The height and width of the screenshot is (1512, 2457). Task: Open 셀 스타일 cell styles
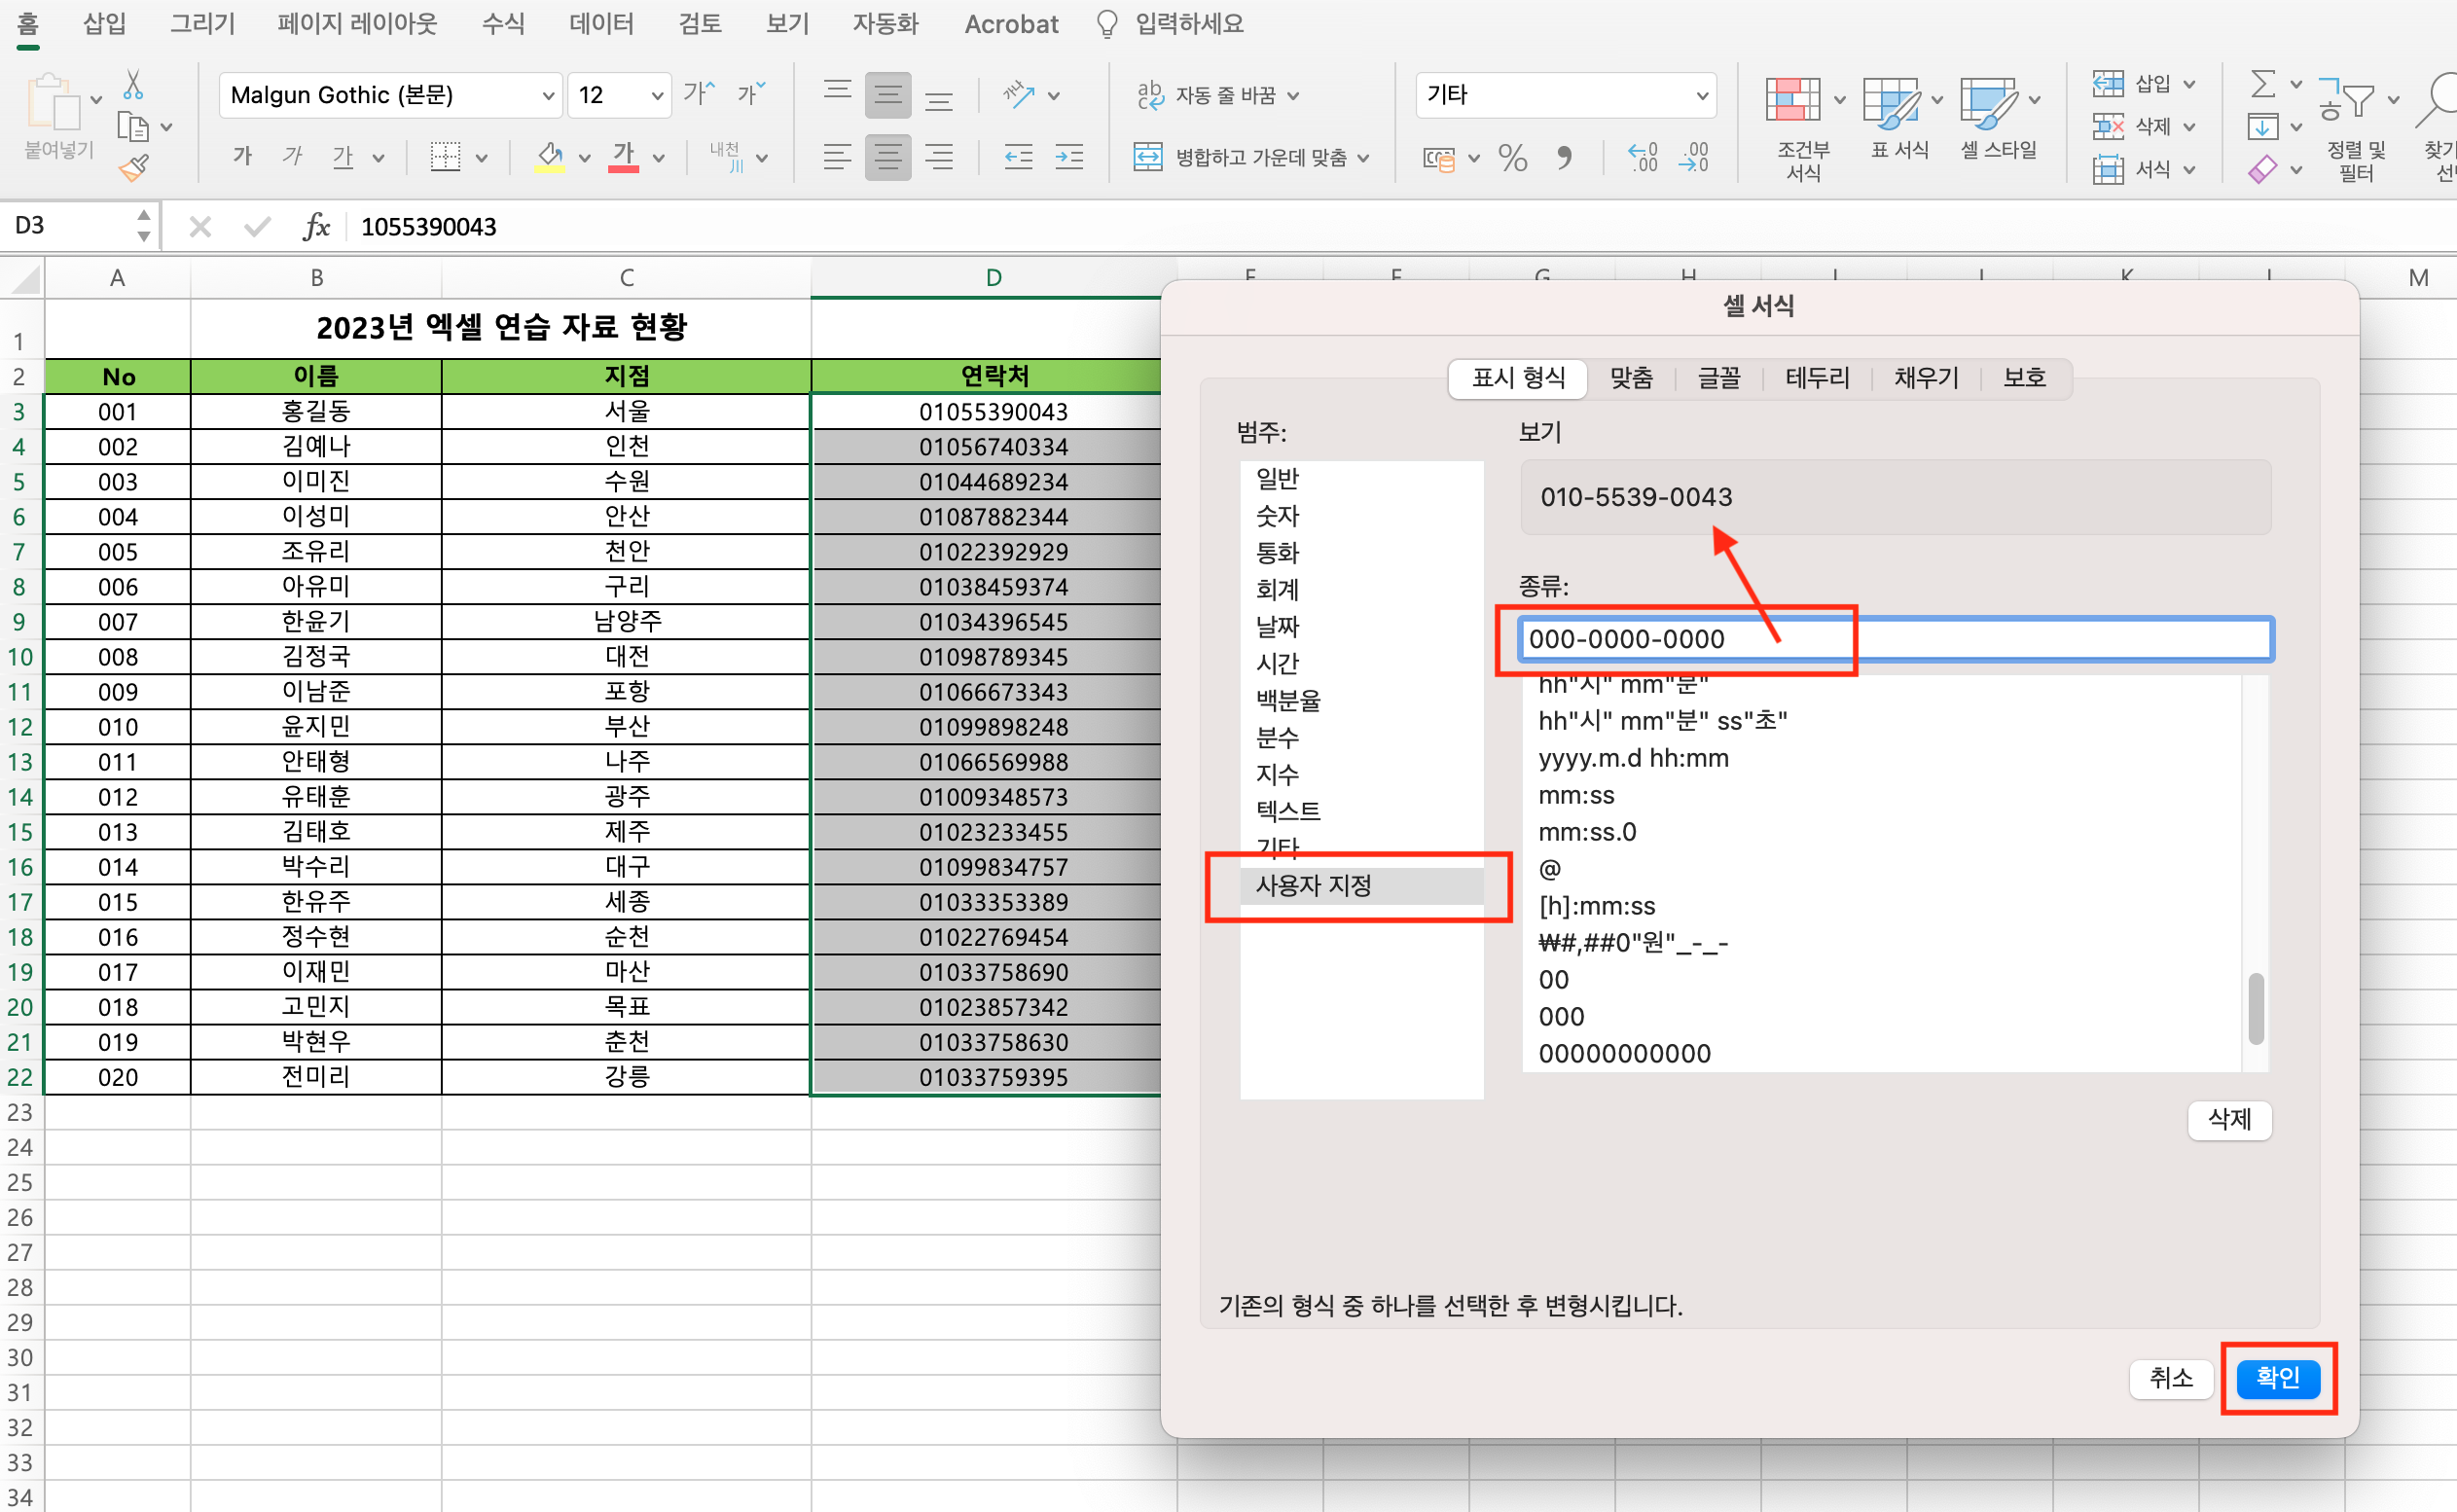pyautogui.click(x=1997, y=118)
